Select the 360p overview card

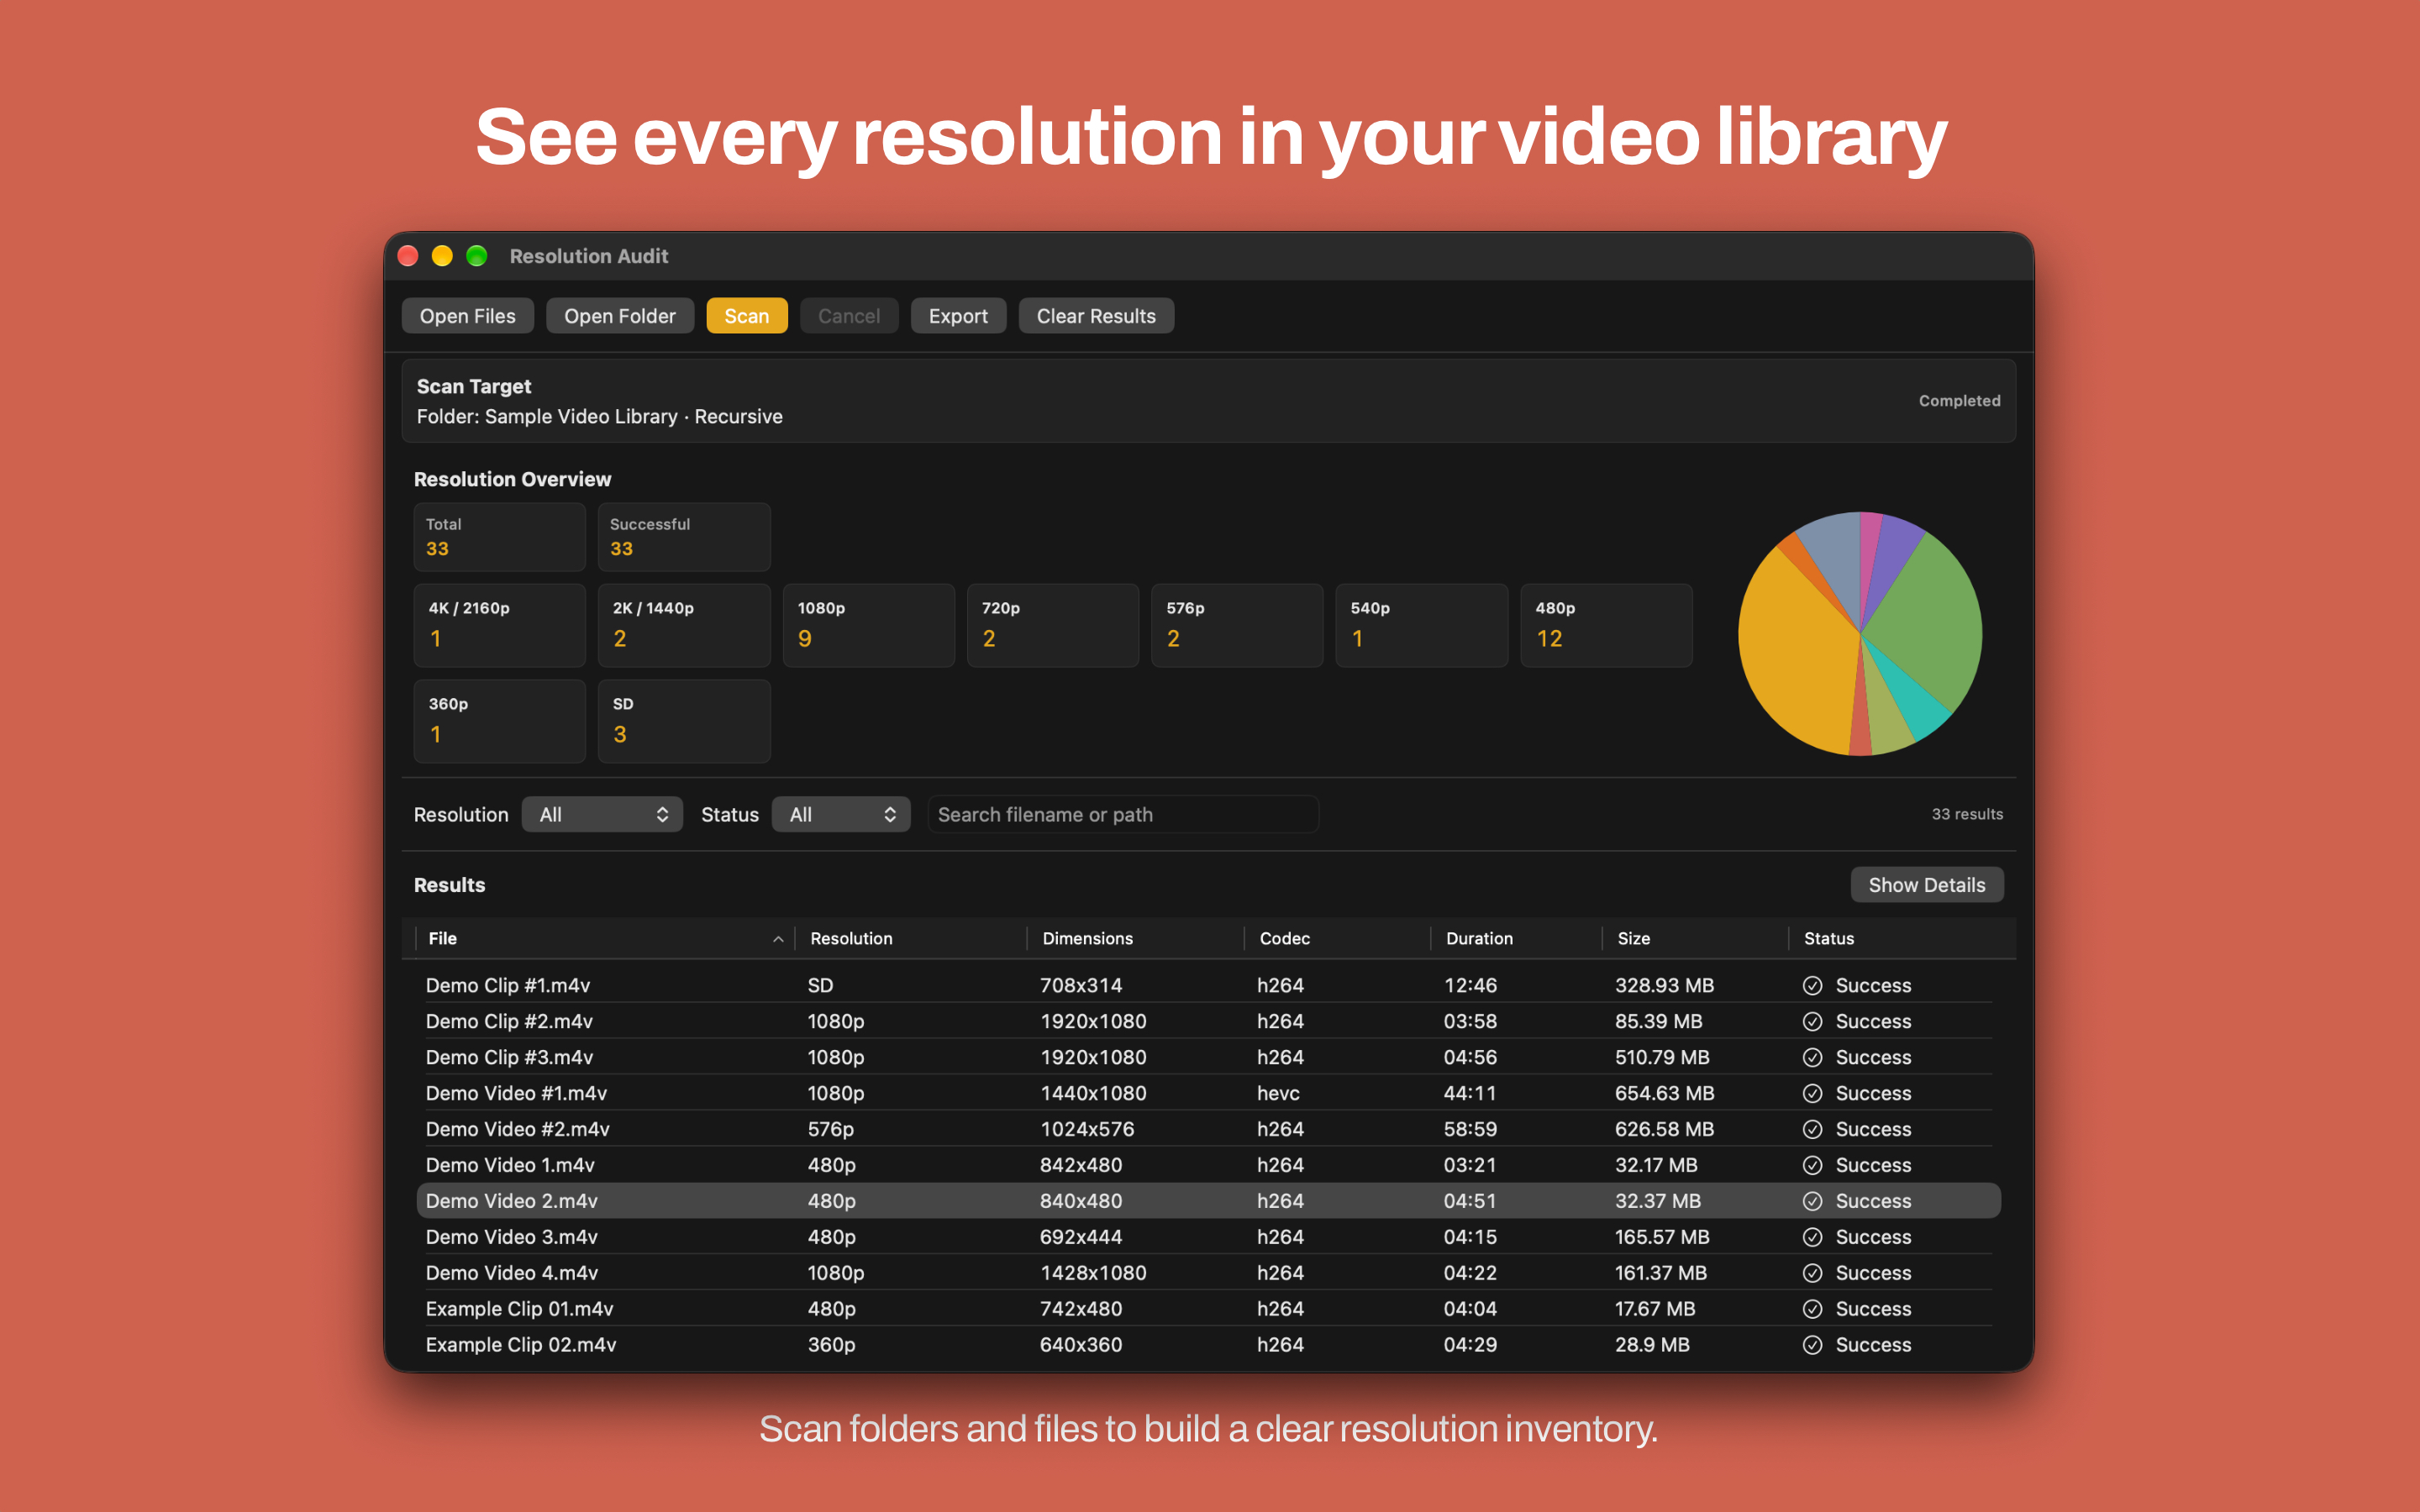point(499,721)
